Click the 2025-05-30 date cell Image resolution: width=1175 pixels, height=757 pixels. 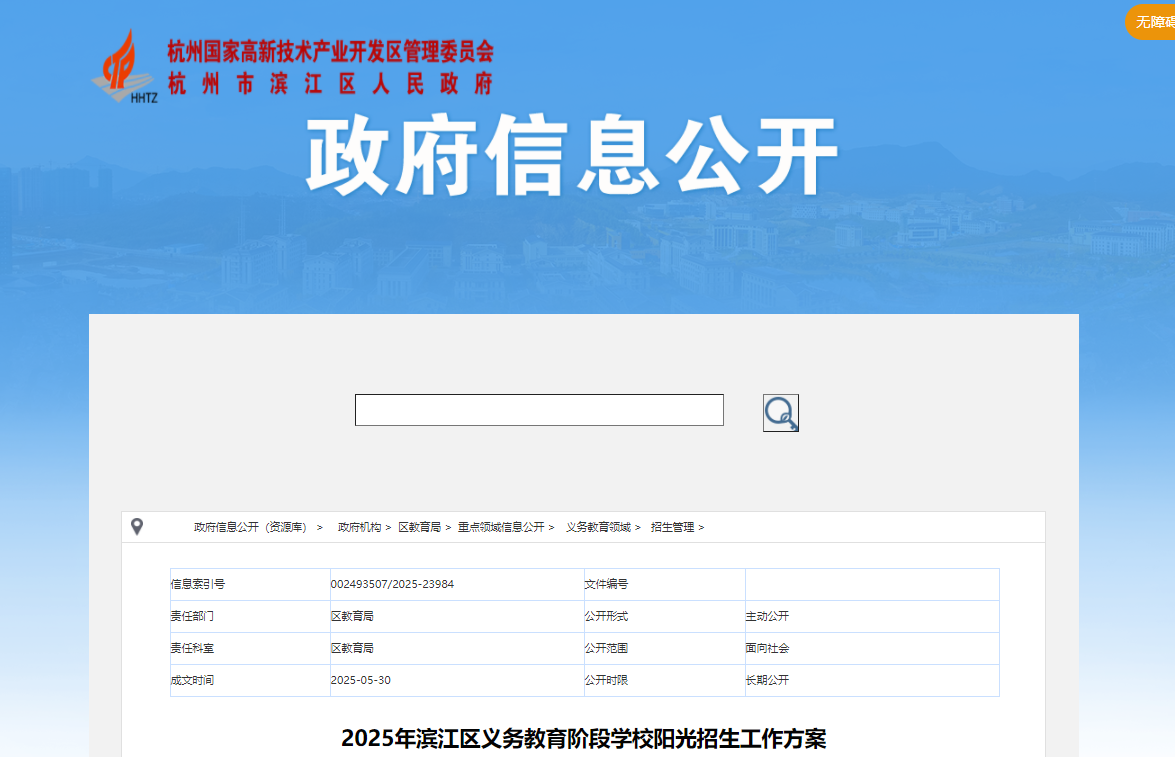pos(358,680)
